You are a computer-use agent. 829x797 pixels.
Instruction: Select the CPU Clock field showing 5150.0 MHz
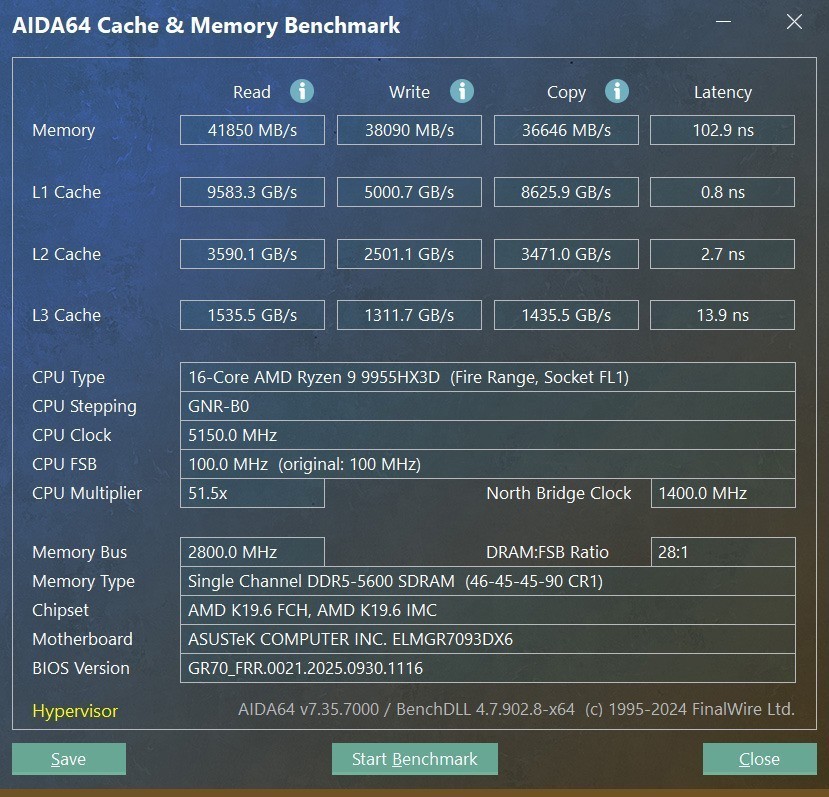click(484, 435)
